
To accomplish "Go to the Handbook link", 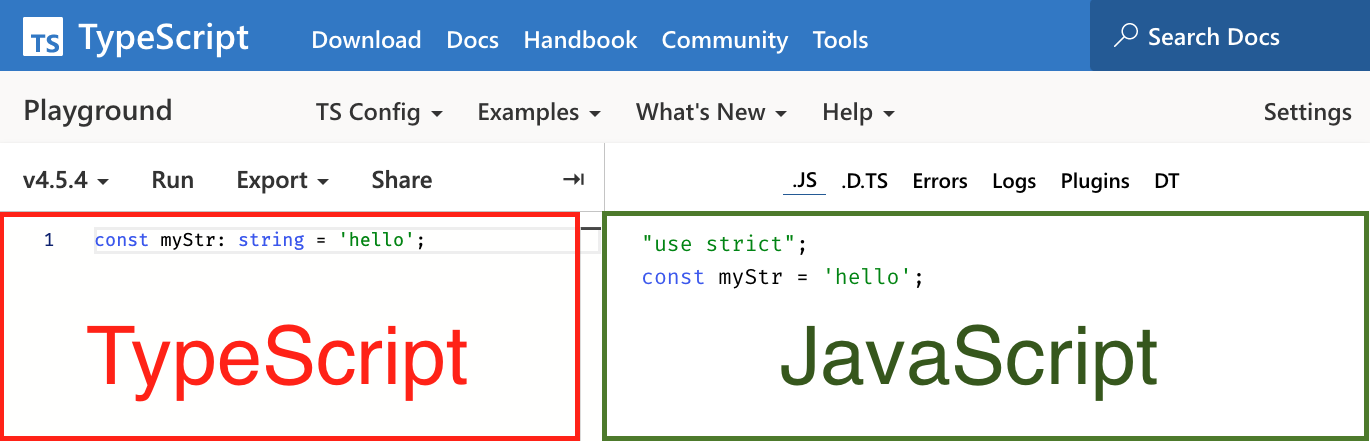I will [580, 40].
